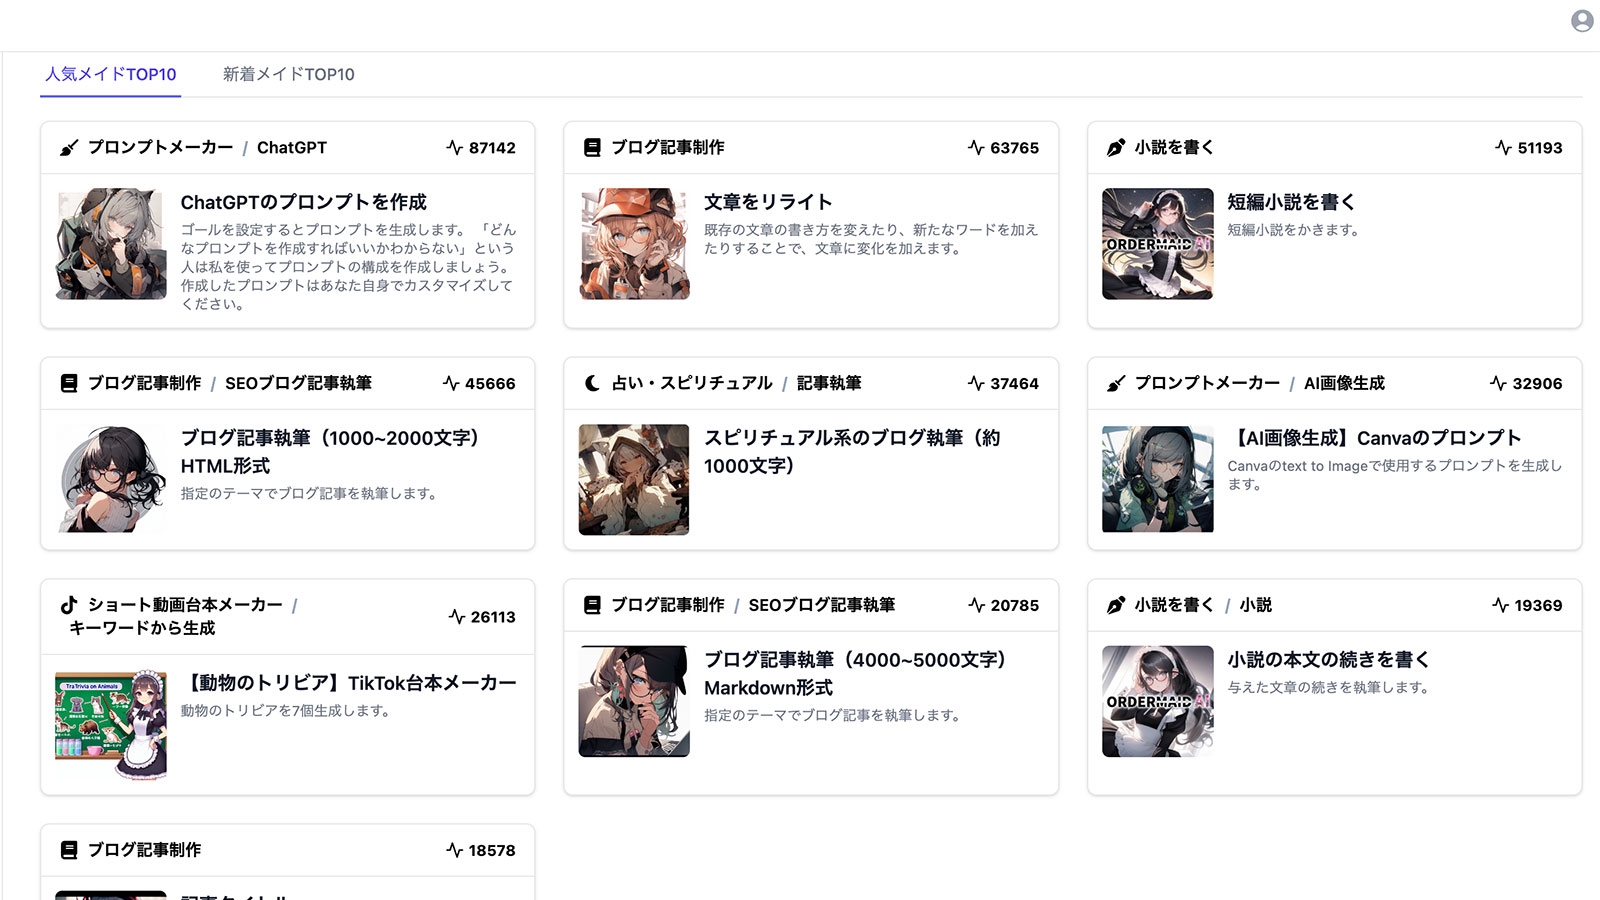Image resolution: width=1600 pixels, height=900 pixels.
Task: Open 【動物のトリビア】TikTok台本メーカー title
Action: click(349, 683)
